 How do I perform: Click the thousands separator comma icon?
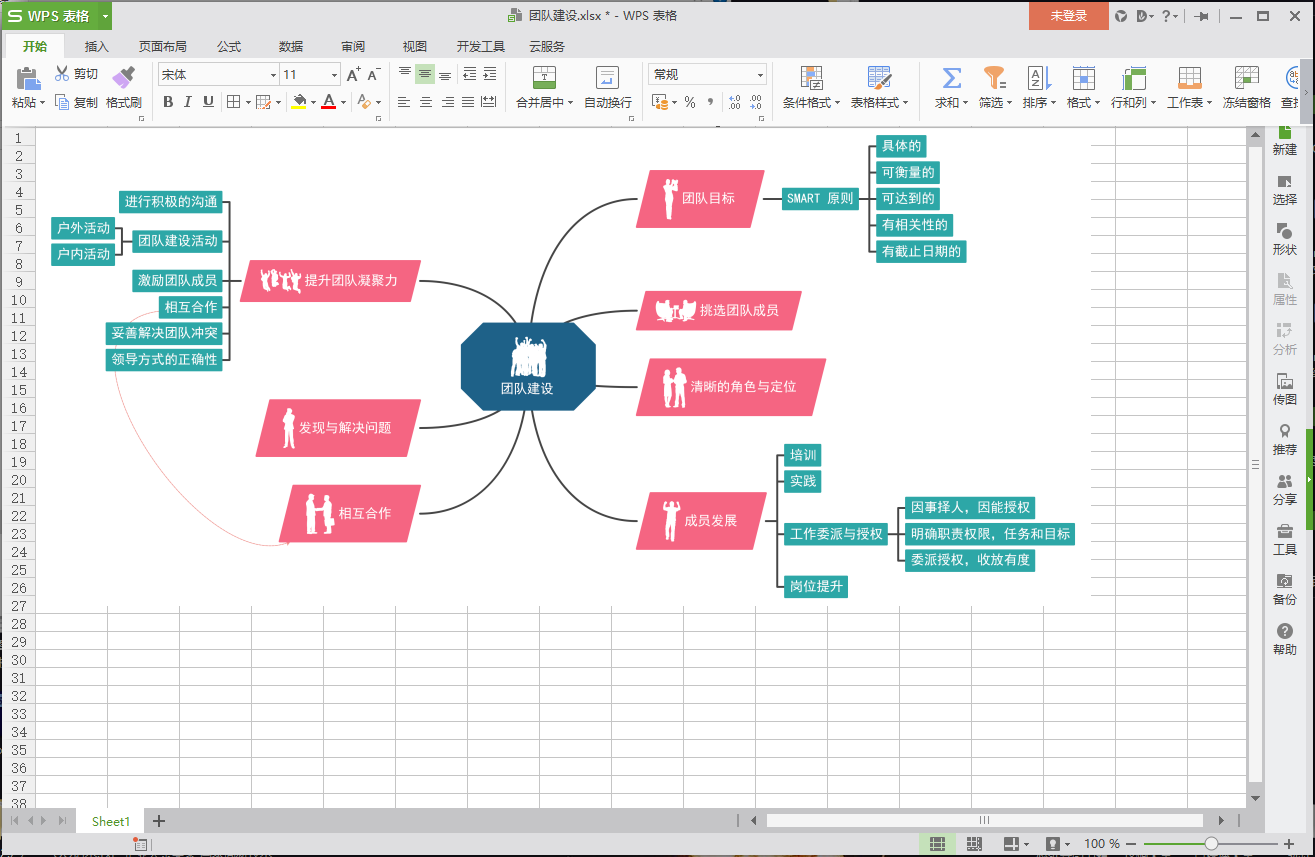[710, 102]
